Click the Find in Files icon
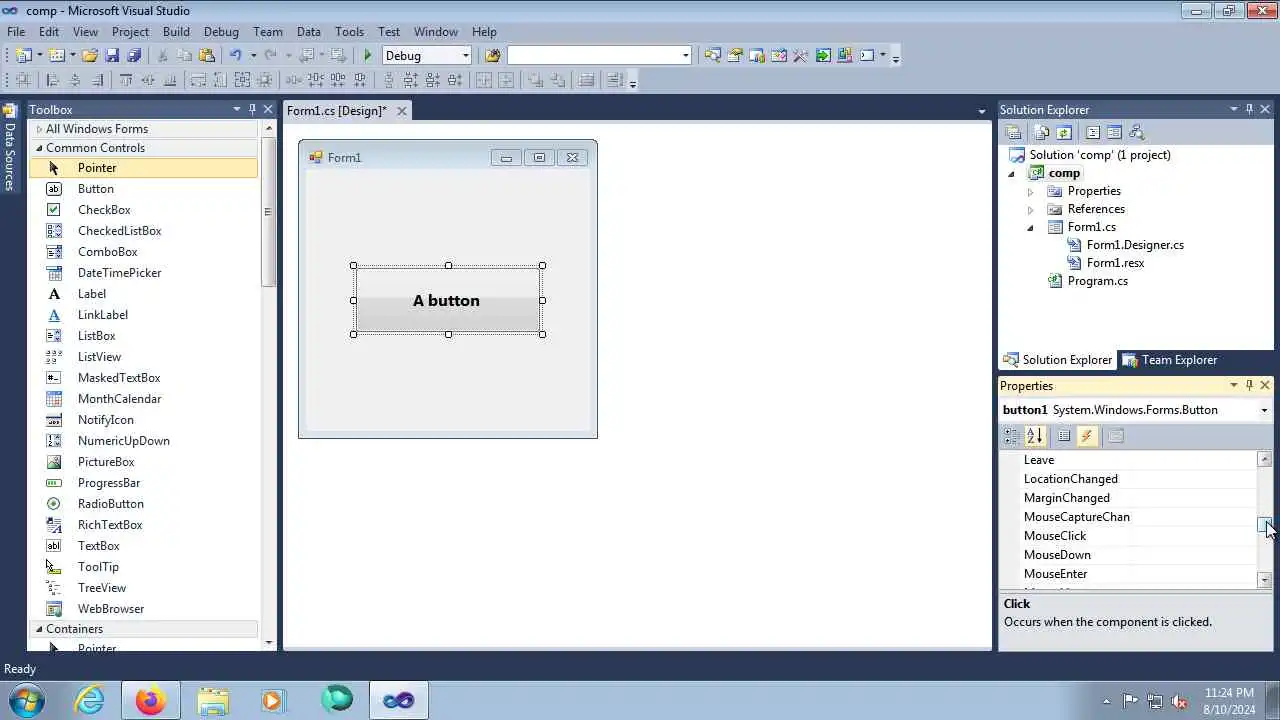Screen dimensions: 1280x720 492,56
